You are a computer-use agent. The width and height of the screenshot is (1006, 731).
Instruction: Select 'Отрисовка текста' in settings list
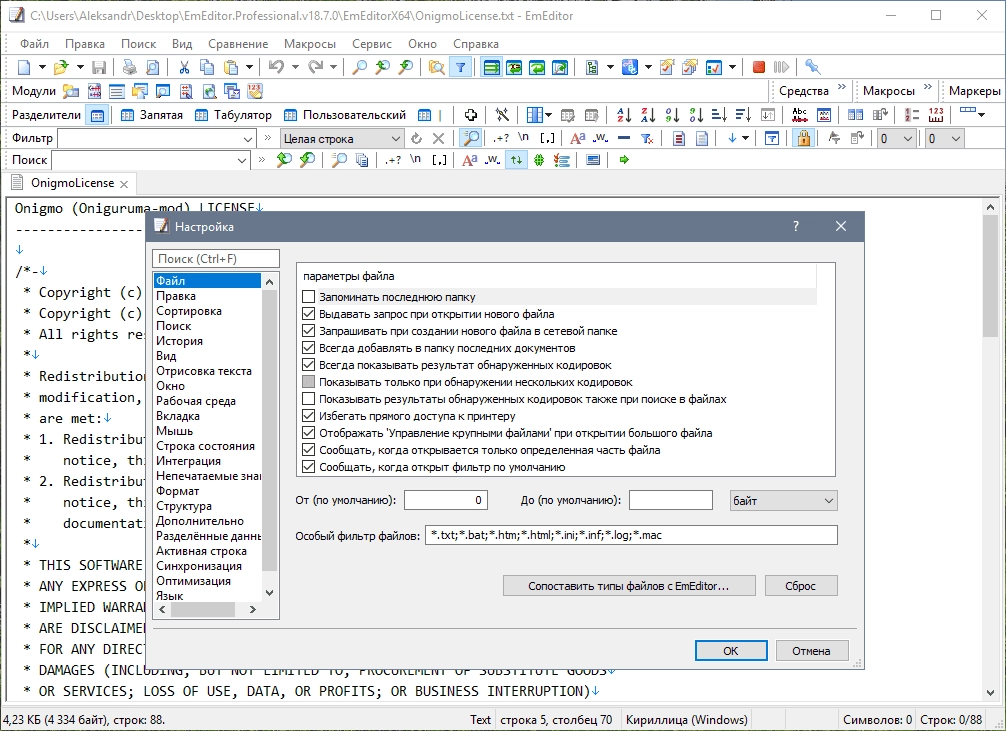pyautogui.click(x=204, y=371)
